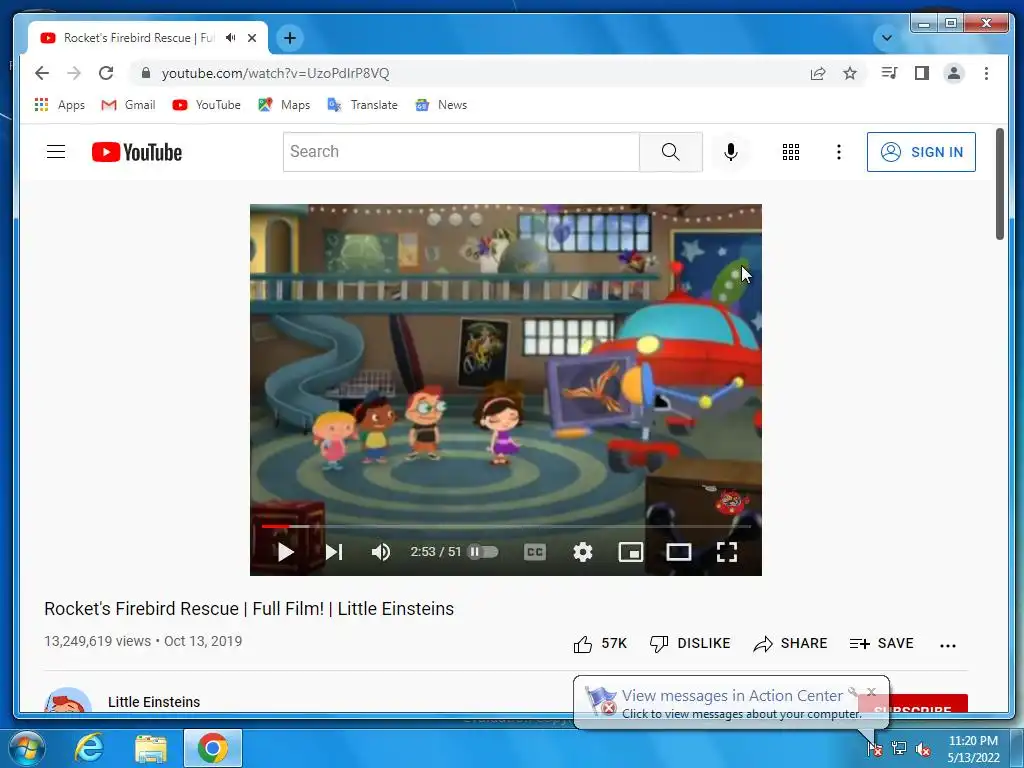Image resolution: width=1024 pixels, height=768 pixels.
Task: Reload the current page
Action: tap(106, 73)
